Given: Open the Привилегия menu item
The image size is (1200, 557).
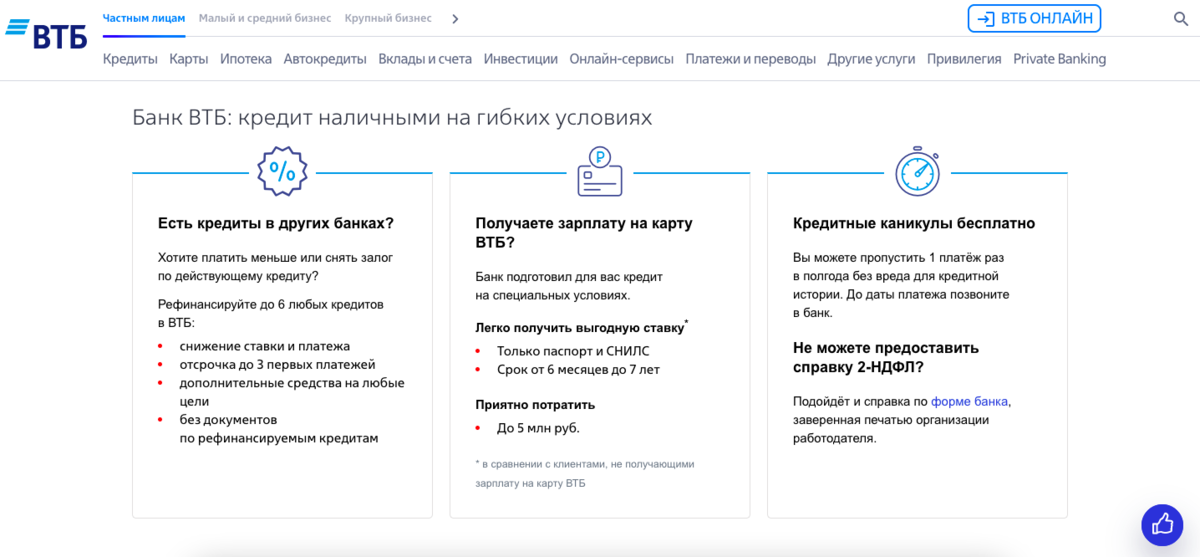Looking at the screenshot, I should coord(964,59).
